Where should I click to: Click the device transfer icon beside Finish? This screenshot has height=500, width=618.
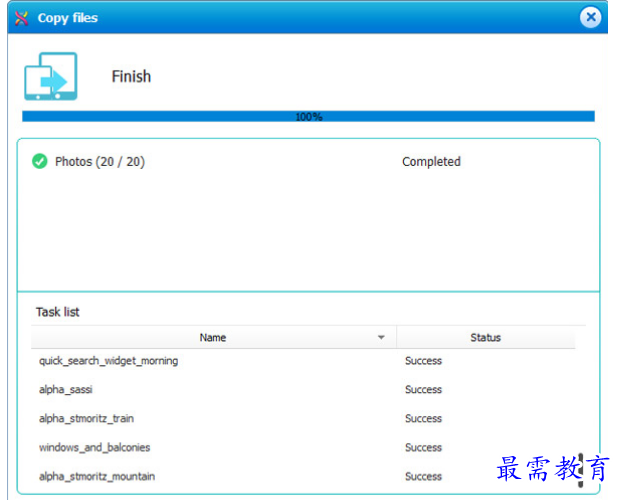50,77
